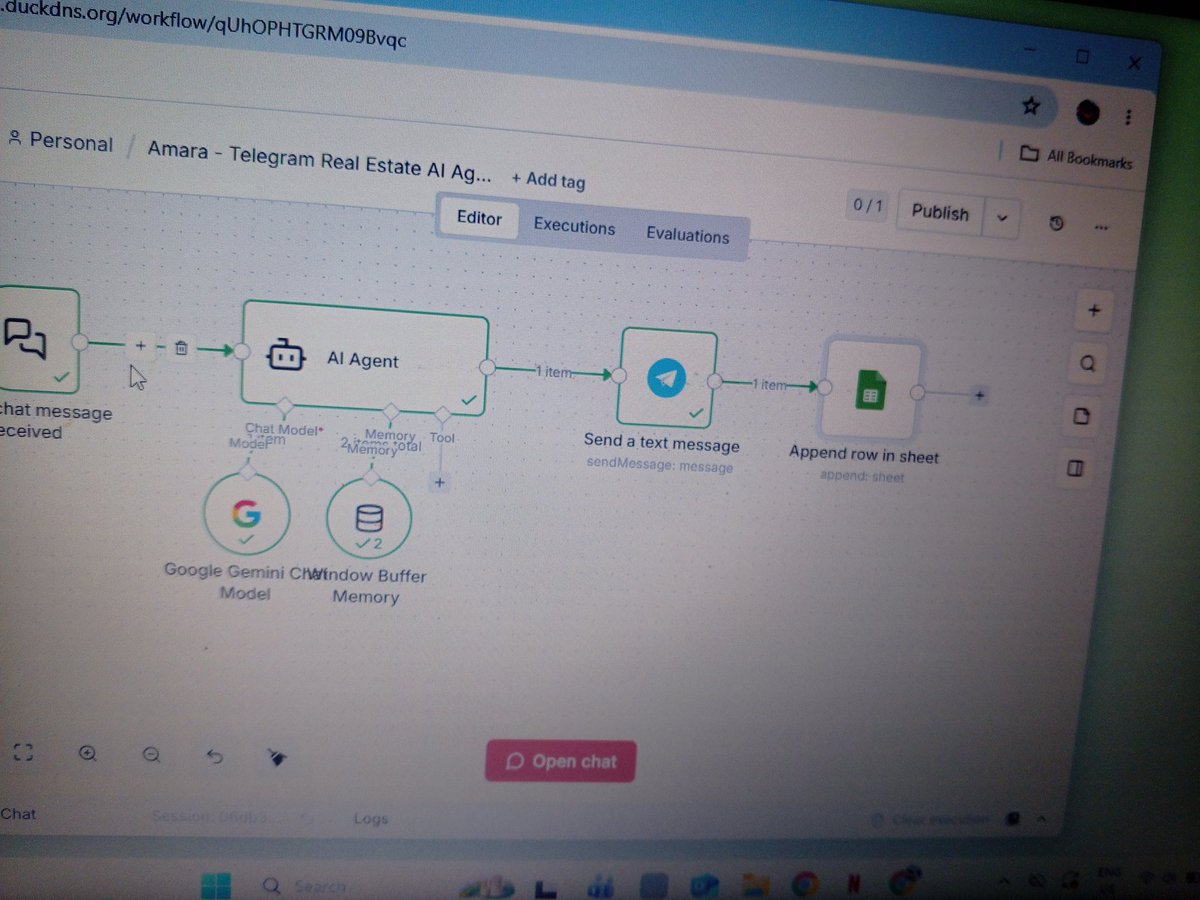
Task: Open the AI Agent node
Action: 365,360
